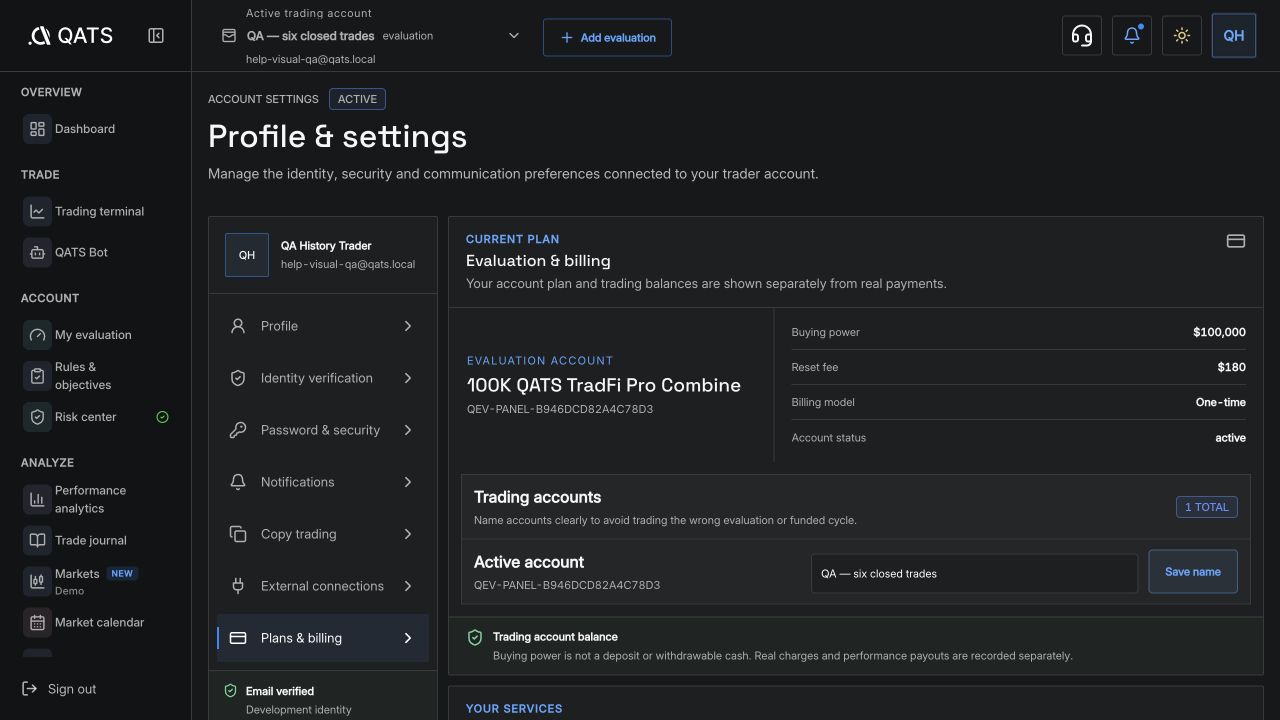Click the $100,000 buying power value
Screen dimensions: 1280x720
[1219, 332]
